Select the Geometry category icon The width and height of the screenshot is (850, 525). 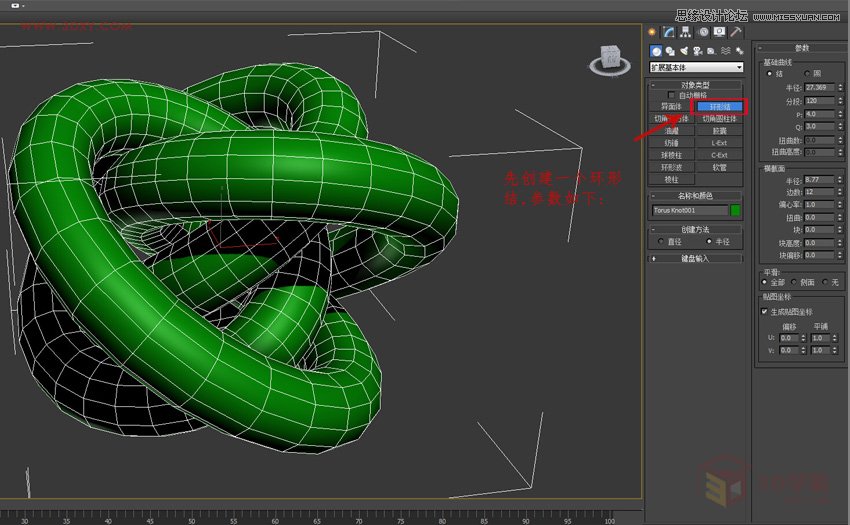click(656, 51)
